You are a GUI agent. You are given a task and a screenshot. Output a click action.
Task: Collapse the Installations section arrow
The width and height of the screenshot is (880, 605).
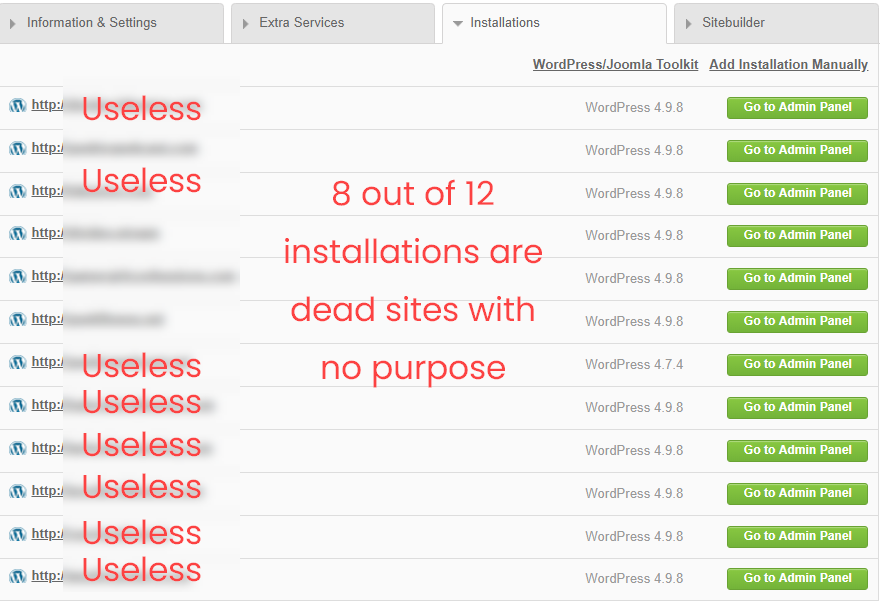457,23
